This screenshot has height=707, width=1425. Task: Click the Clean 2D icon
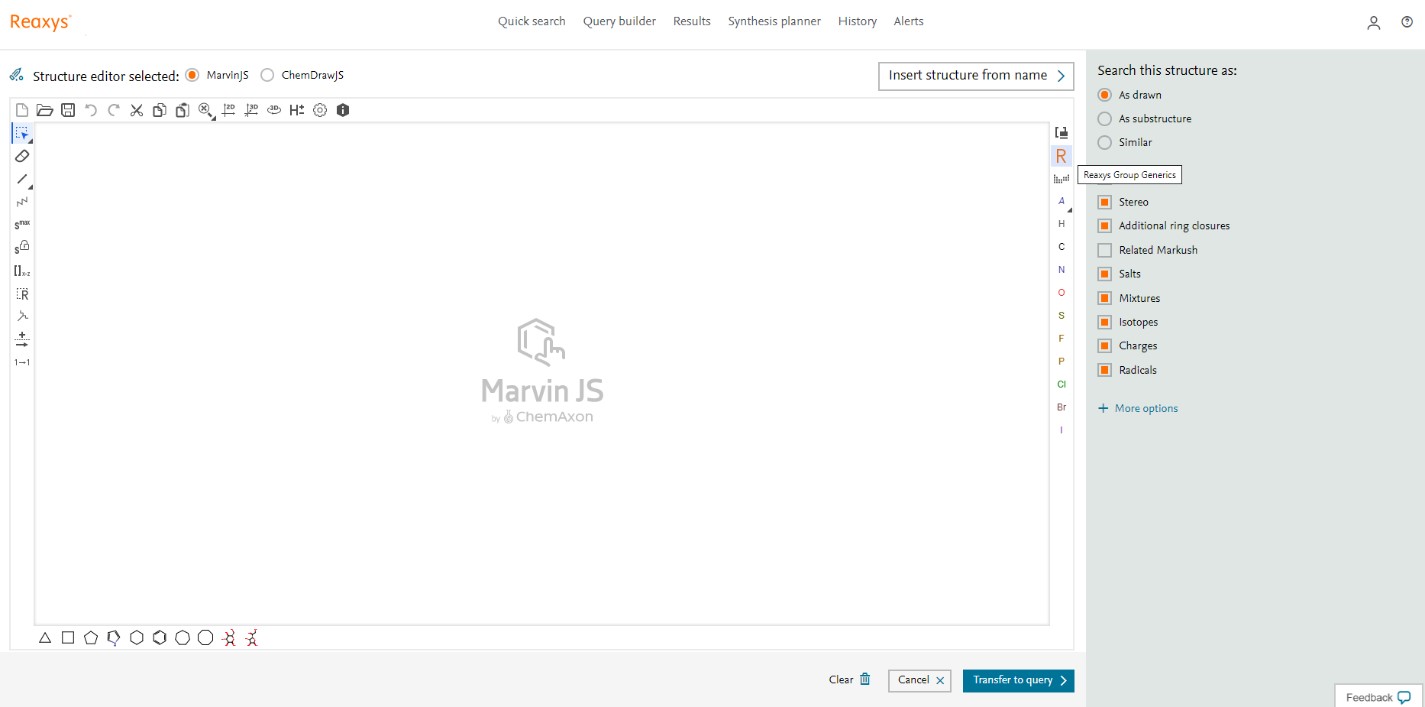coord(229,110)
